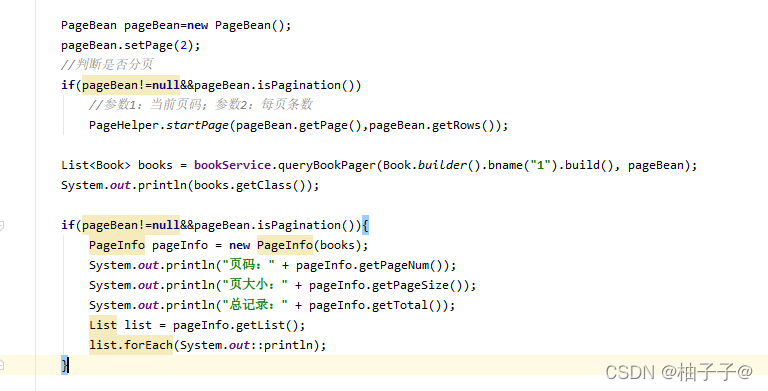The image size is (768, 391).
Task: Click the string "页大小："
Action: click(x=255, y=285)
